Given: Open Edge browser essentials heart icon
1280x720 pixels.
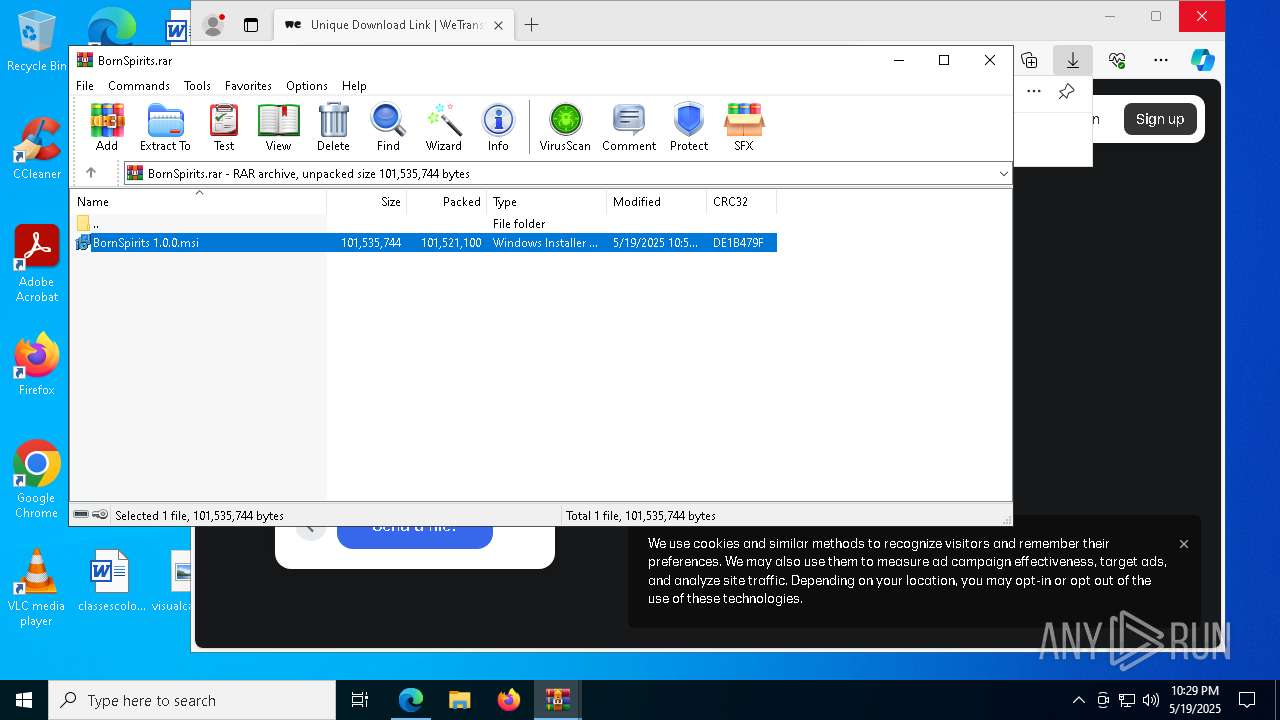Looking at the screenshot, I should (x=1117, y=60).
